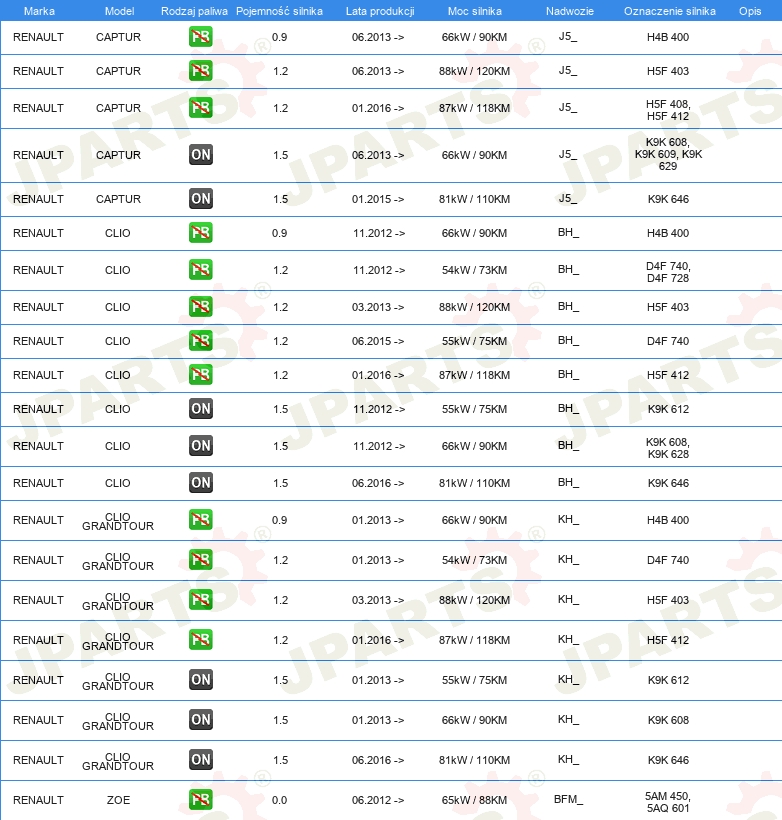Select CLIO GRANDTOUR model in H4B 400 row
The height and width of the screenshot is (820, 782).
point(118,521)
